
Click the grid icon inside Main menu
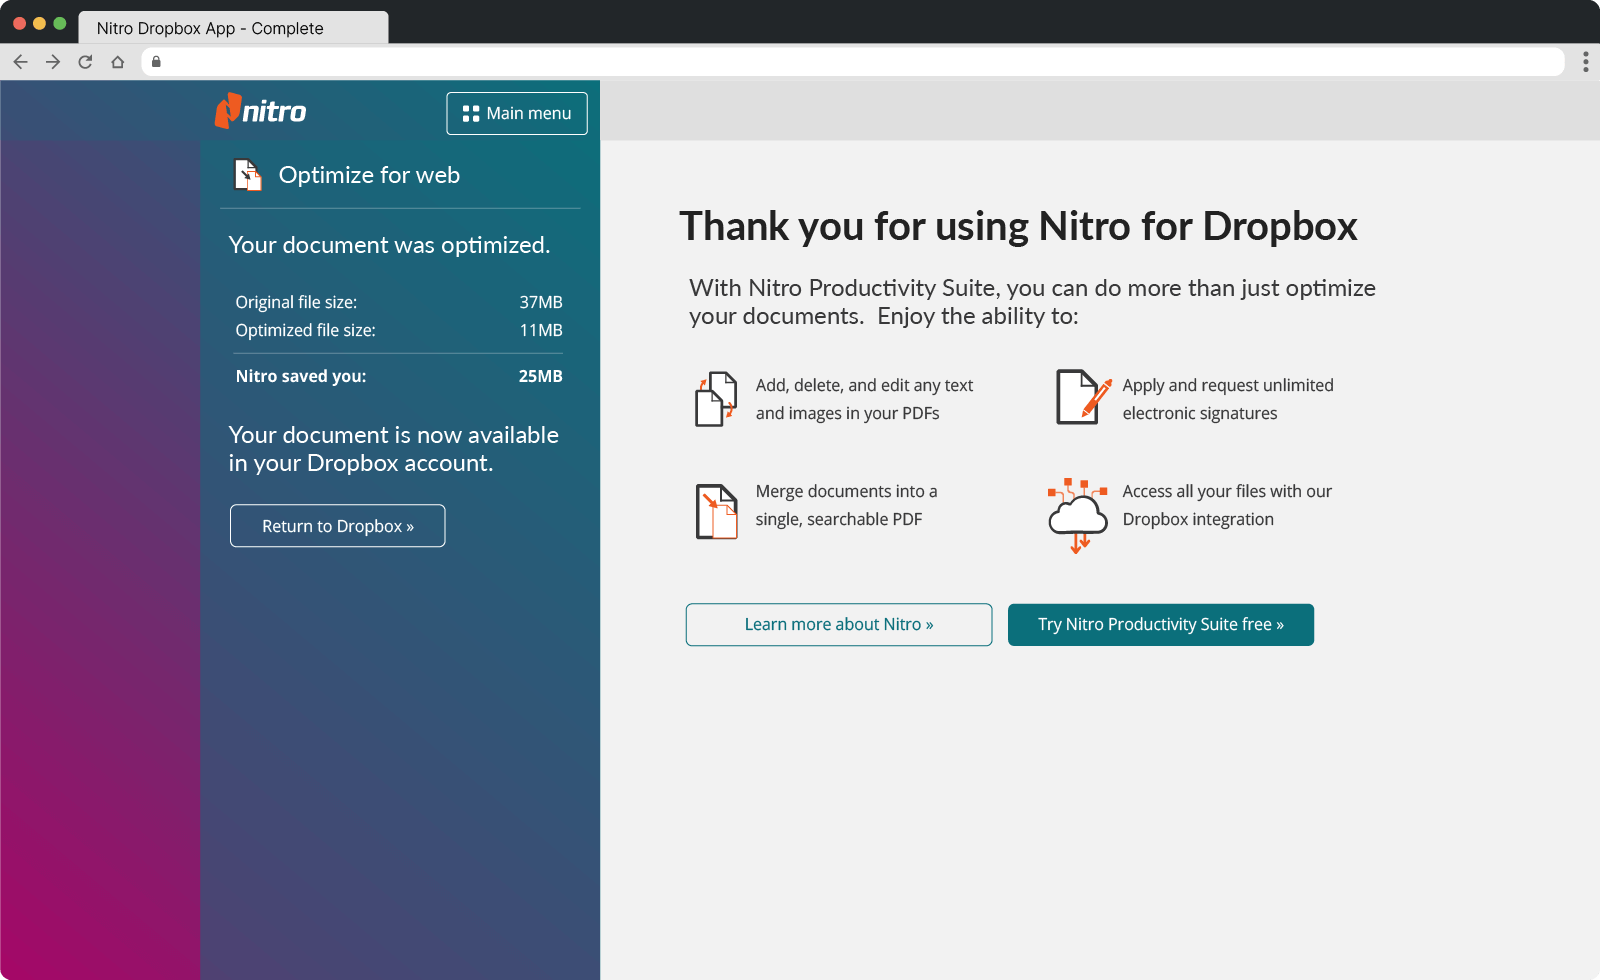(471, 114)
